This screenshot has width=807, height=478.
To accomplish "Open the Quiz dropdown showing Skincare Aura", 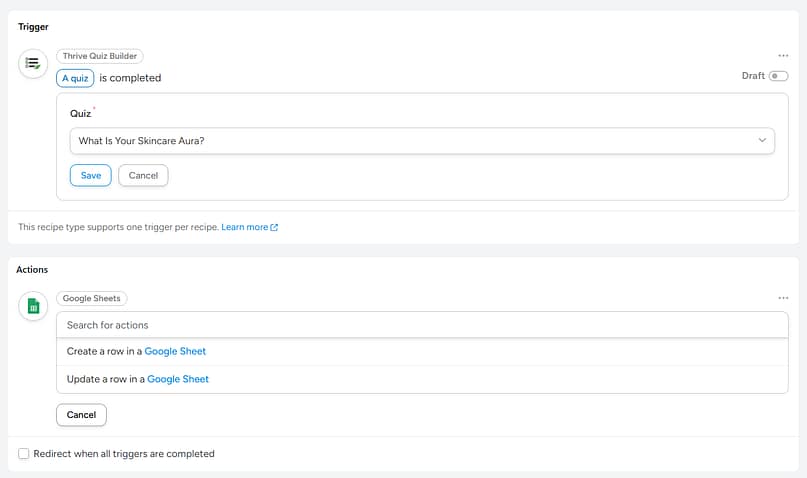I will [422, 141].
